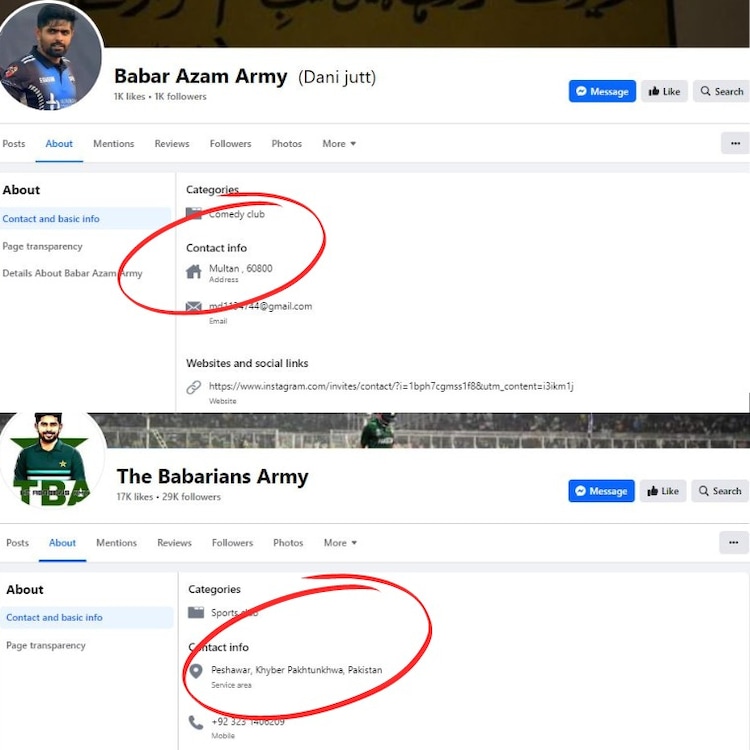Image resolution: width=750 pixels, height=750 pixels.
Task: Open the Instagram invite website link
Action: [390, 386]
